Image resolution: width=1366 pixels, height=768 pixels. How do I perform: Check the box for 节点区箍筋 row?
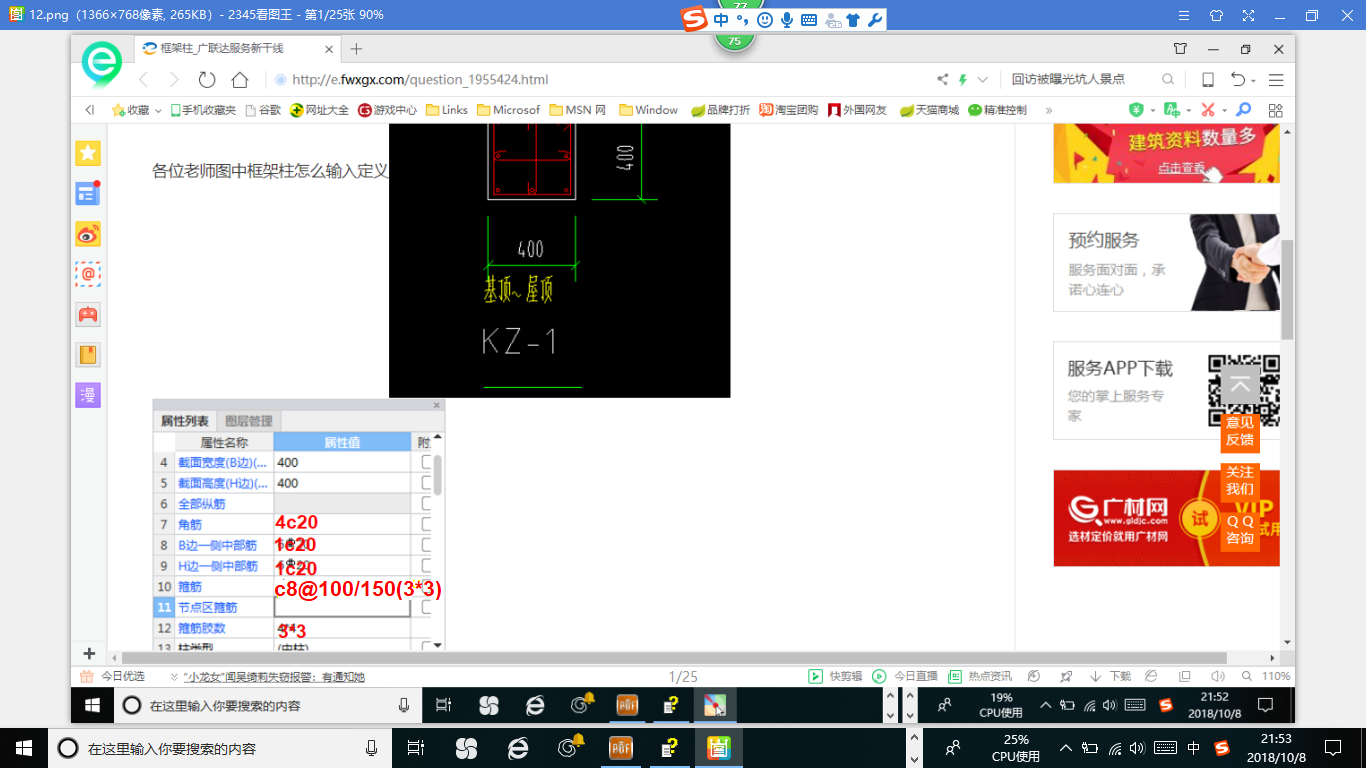click(427, 607)
